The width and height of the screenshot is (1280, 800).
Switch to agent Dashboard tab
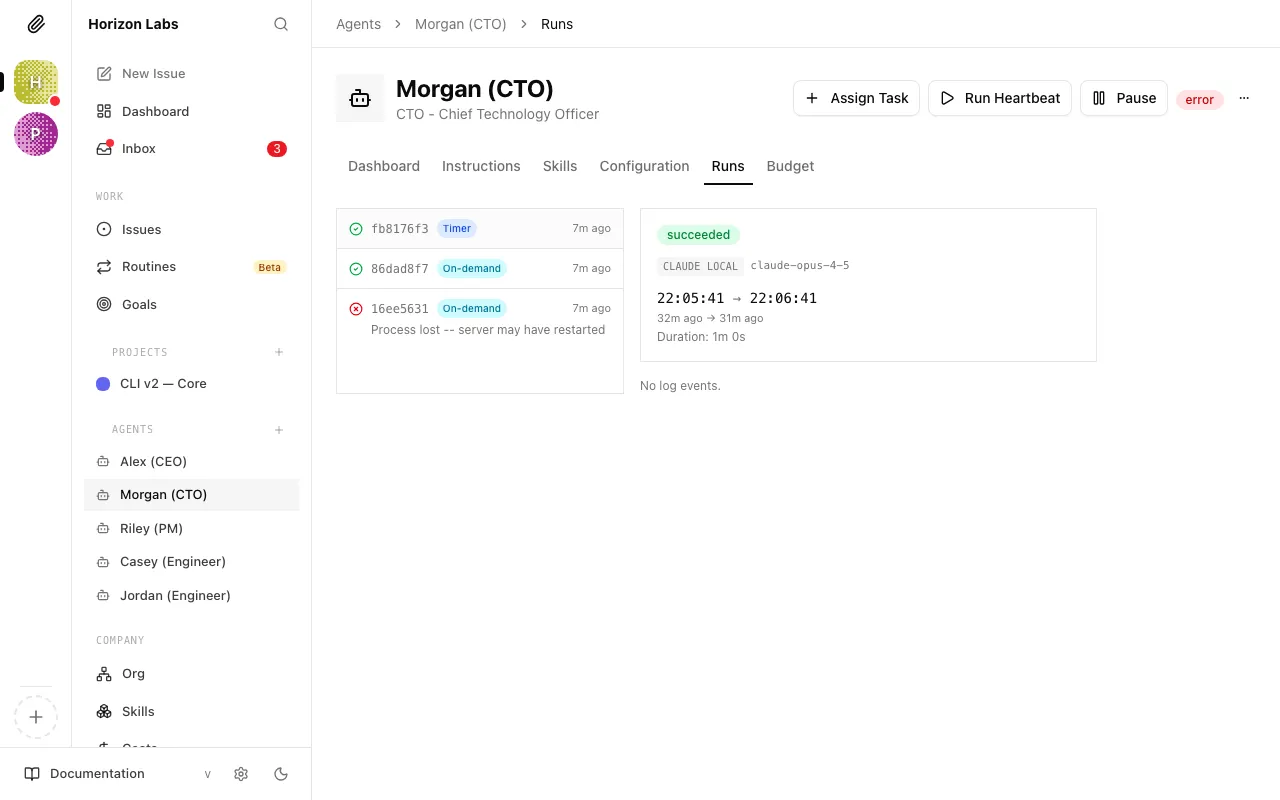coord(384,166)
